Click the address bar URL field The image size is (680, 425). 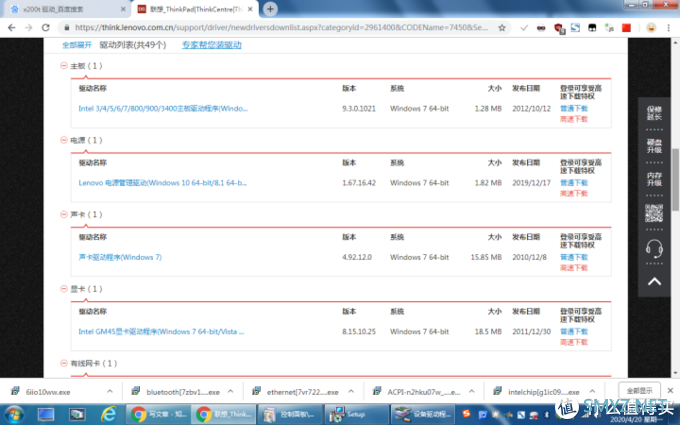(x=281, y=28)
